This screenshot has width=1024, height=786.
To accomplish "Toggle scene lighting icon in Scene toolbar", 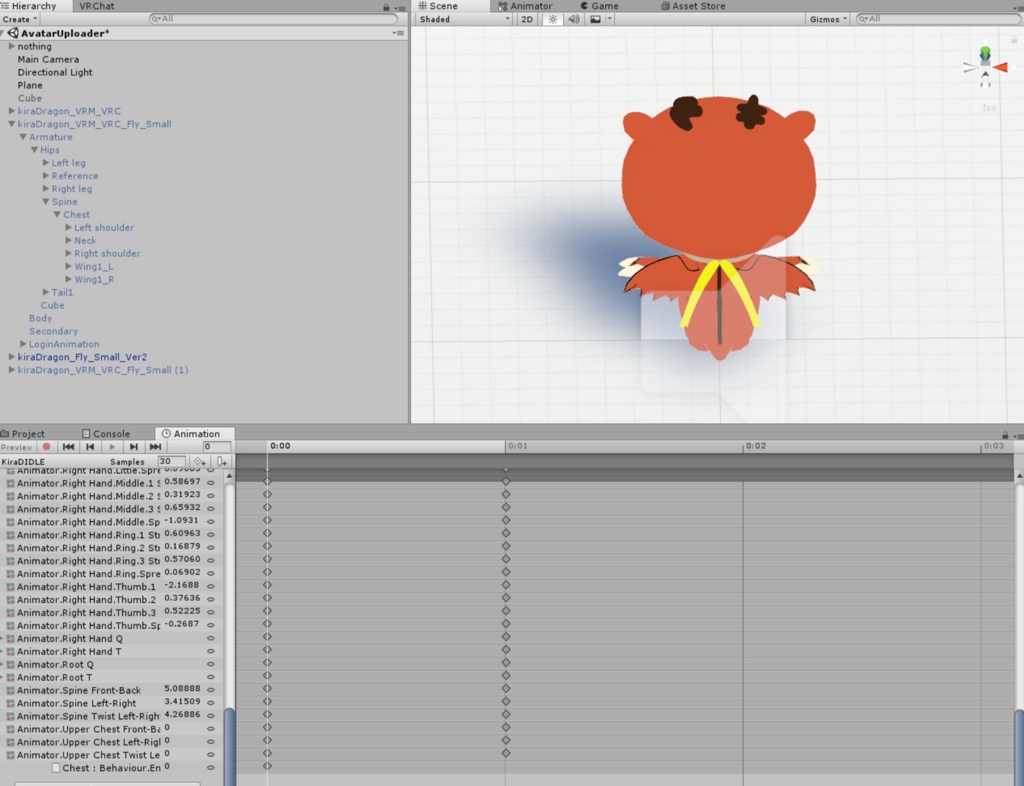I will pos(551,19).
